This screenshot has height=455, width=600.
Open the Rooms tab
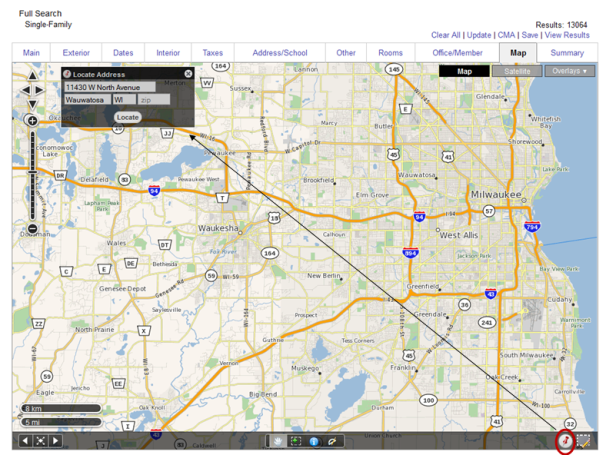coord(390,53)
